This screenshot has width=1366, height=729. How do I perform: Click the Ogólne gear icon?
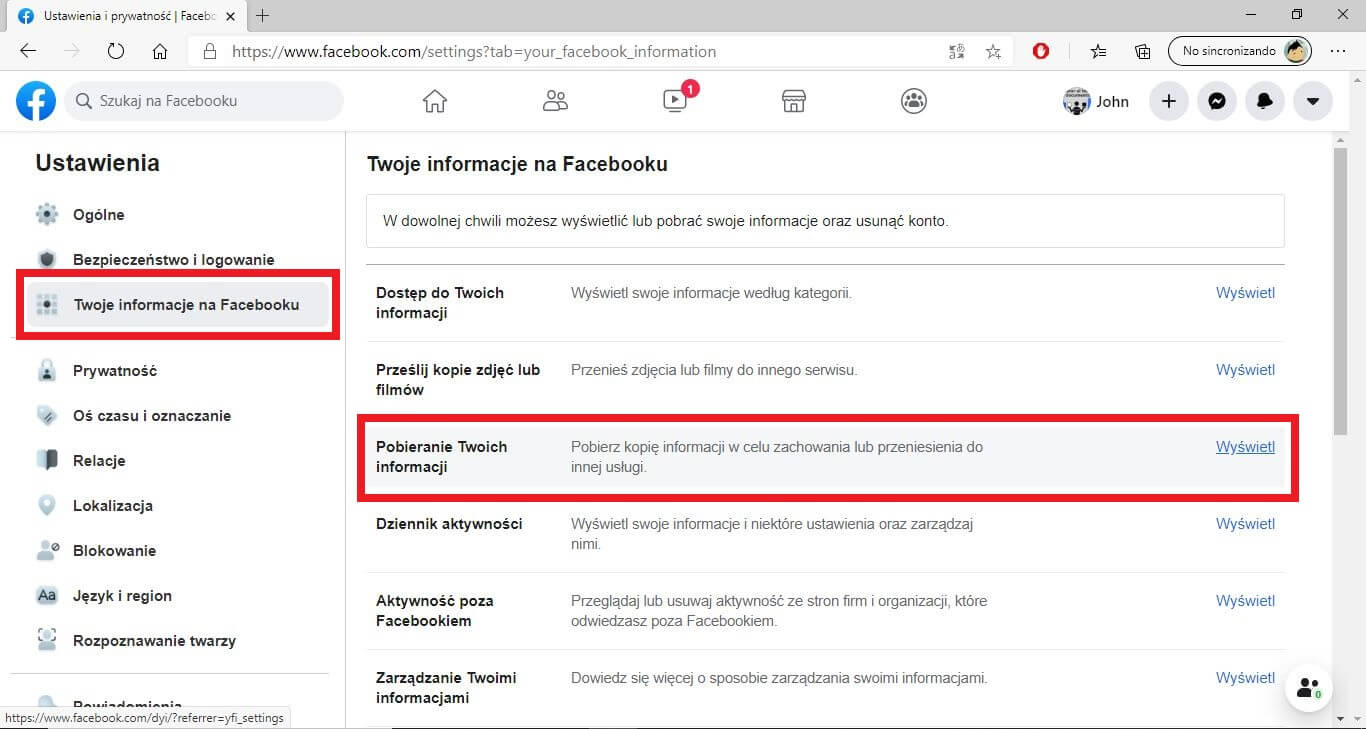[47, 215]
